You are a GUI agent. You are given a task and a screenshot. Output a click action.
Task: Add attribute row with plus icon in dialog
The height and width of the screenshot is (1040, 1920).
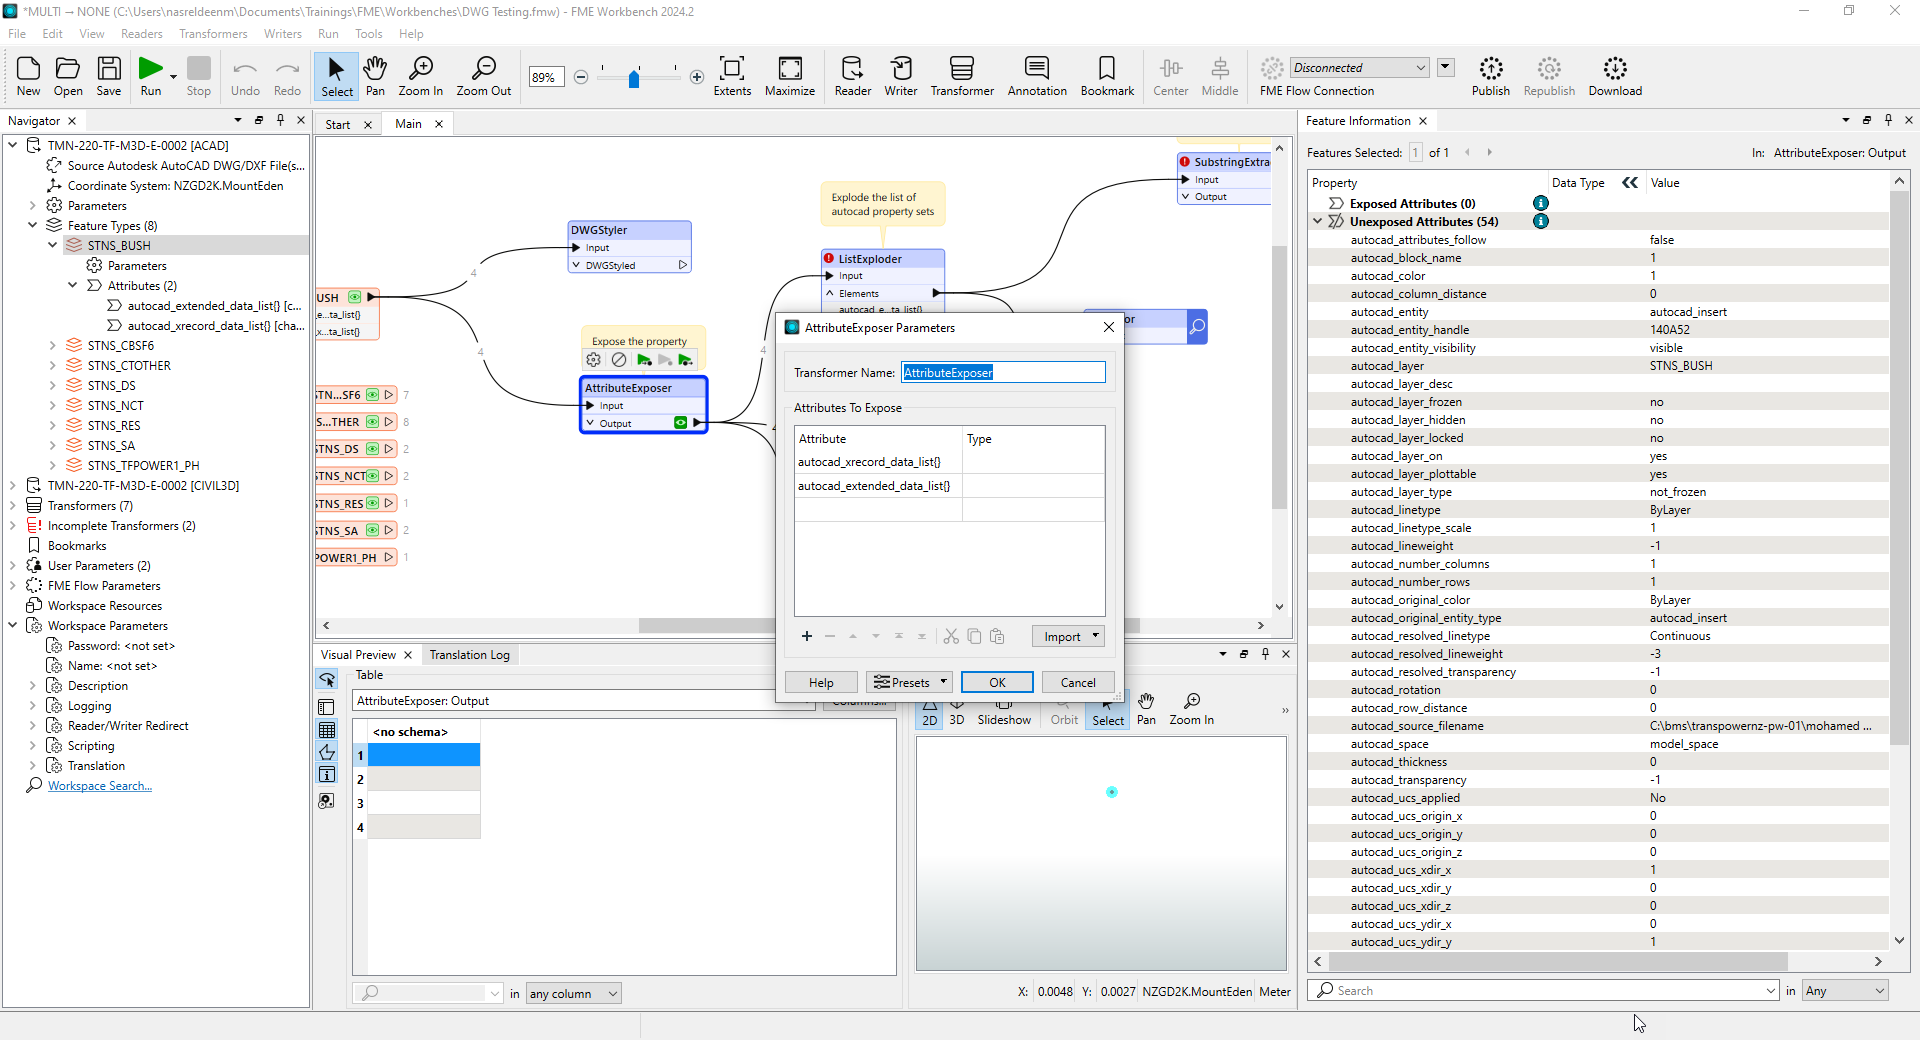pos(807,636)
